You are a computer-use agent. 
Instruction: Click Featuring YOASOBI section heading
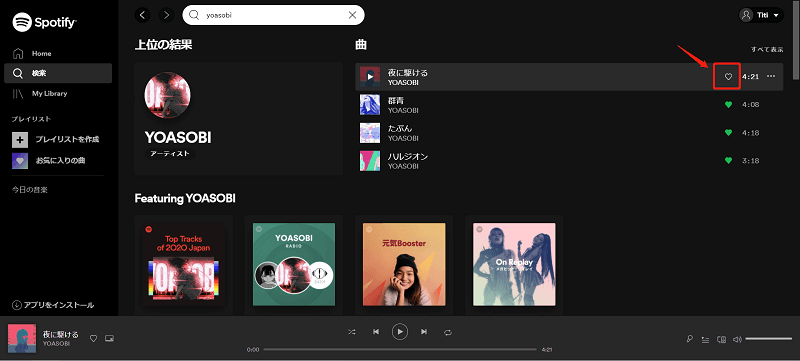point(185,198)
